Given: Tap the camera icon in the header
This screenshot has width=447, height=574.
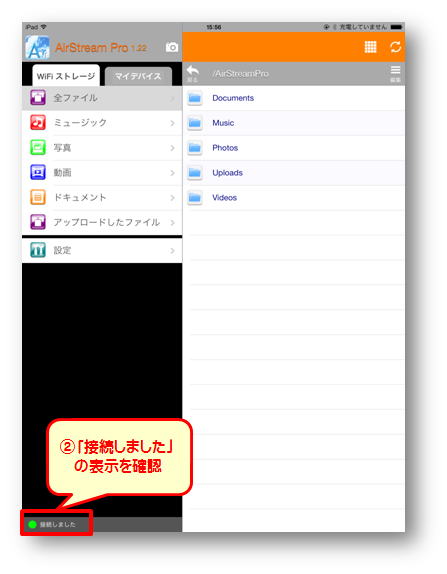Looking at the screenshot, I should pyautogui.click(x=171, y=47).
